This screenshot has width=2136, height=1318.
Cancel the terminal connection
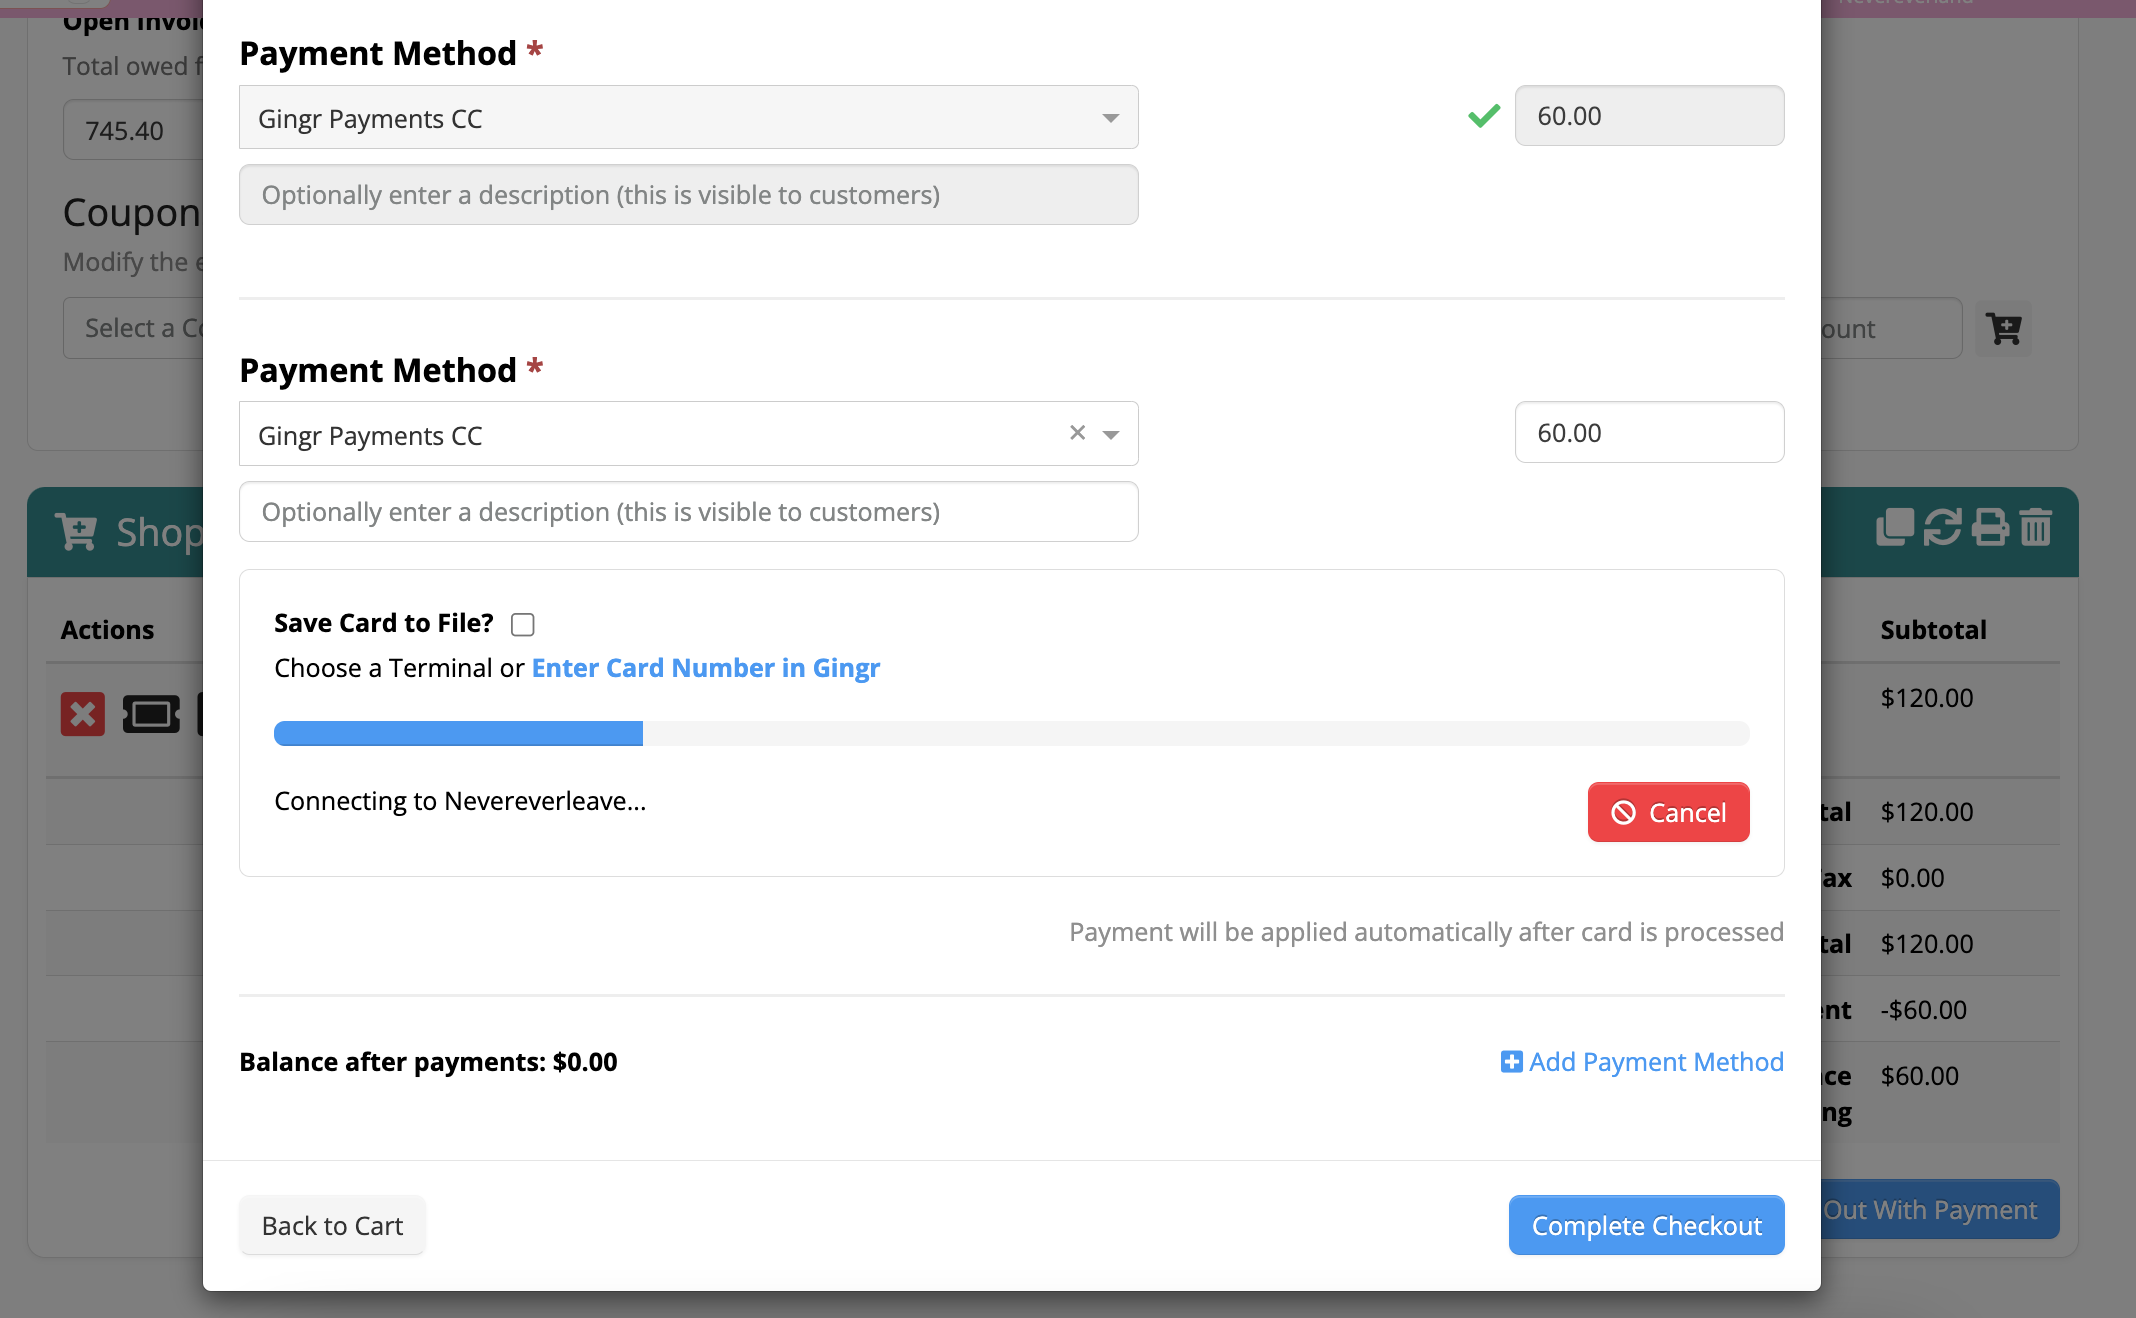1668,812
